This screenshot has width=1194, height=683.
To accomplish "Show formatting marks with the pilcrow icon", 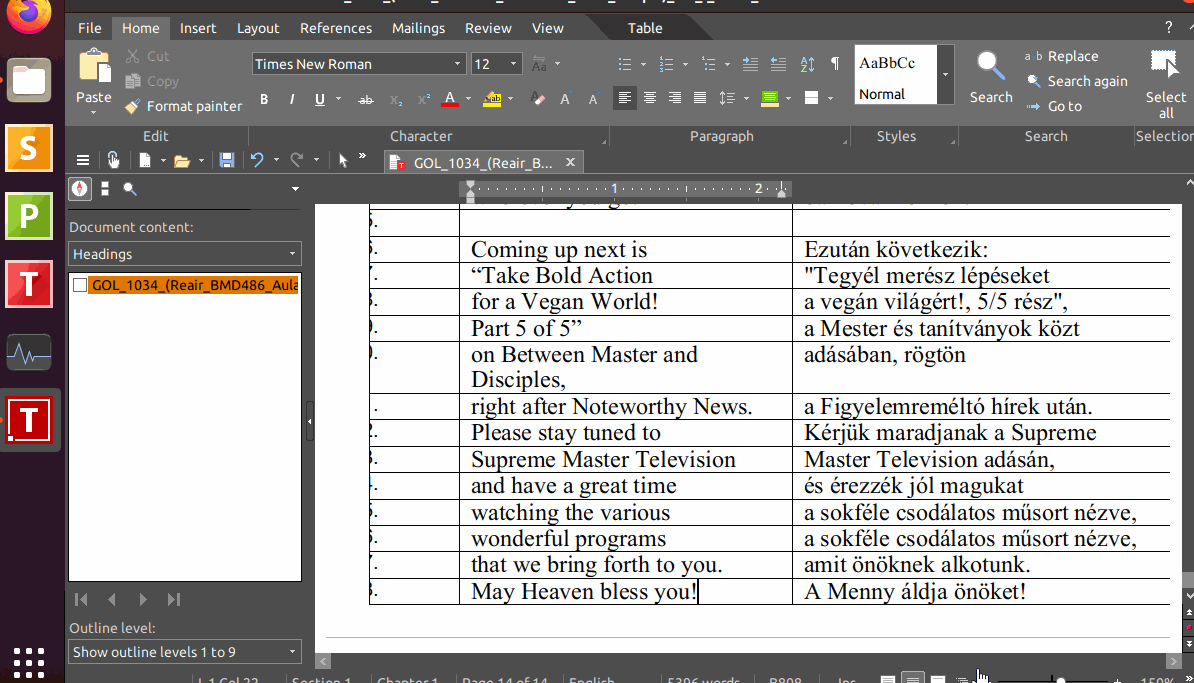I will pos(835,64).
